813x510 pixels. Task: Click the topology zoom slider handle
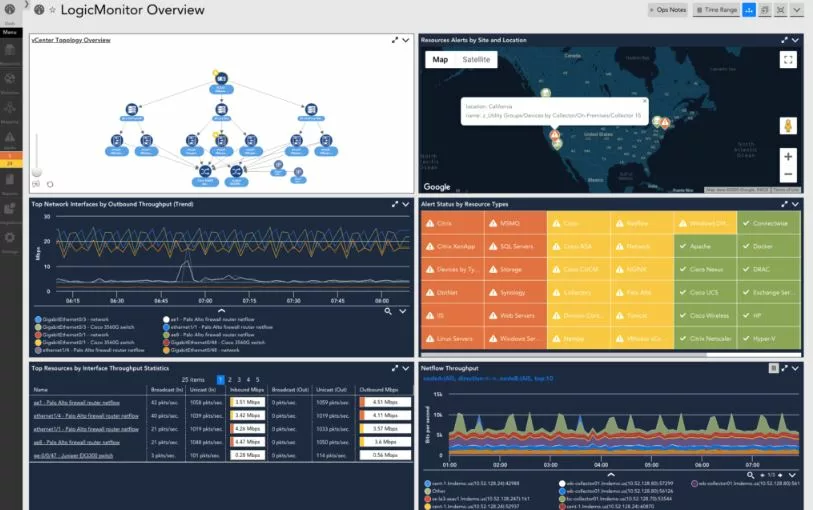37,172
